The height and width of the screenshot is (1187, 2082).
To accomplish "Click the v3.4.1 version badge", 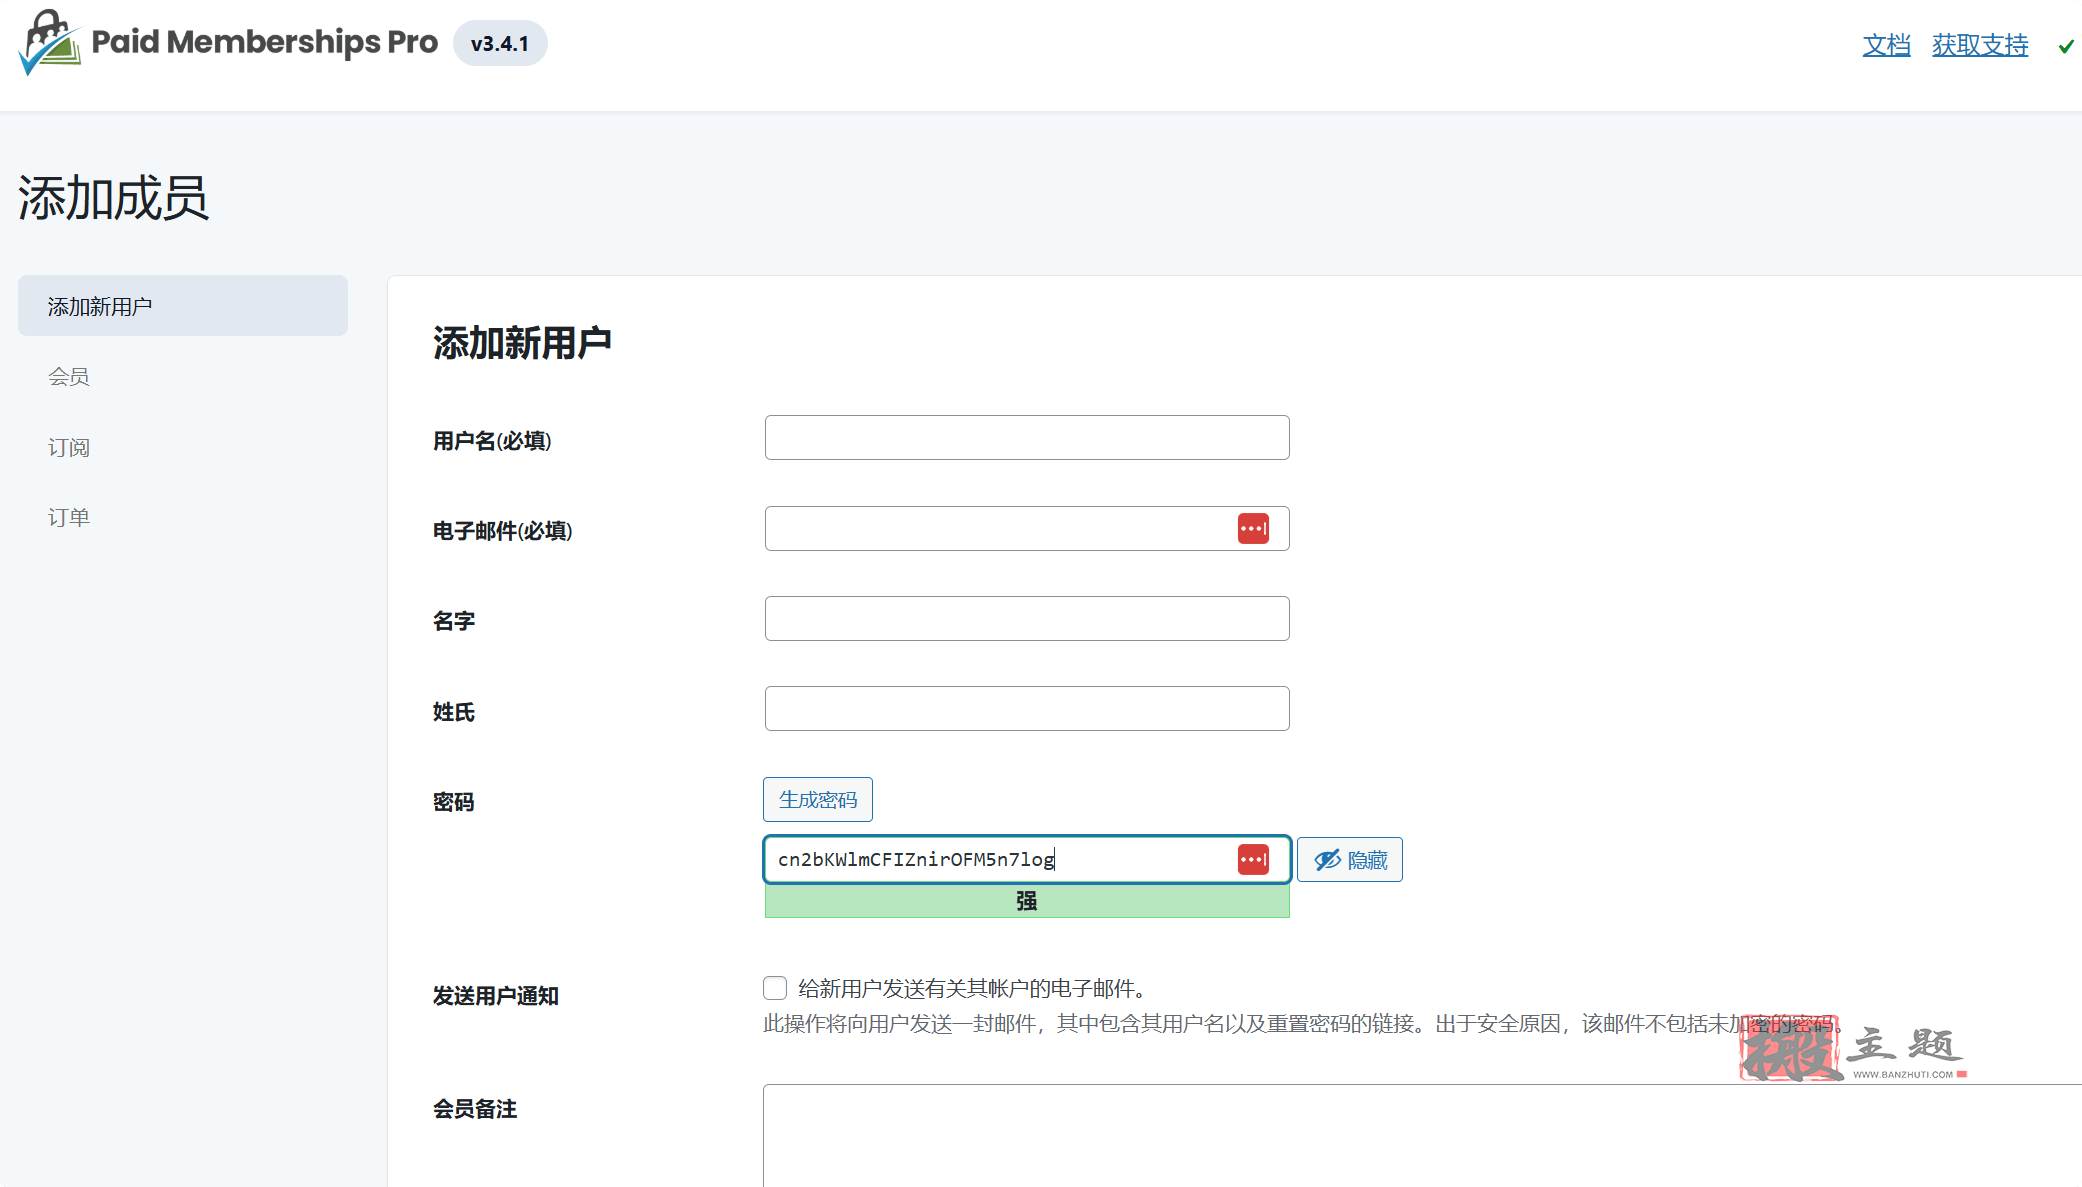I will 500,44.
